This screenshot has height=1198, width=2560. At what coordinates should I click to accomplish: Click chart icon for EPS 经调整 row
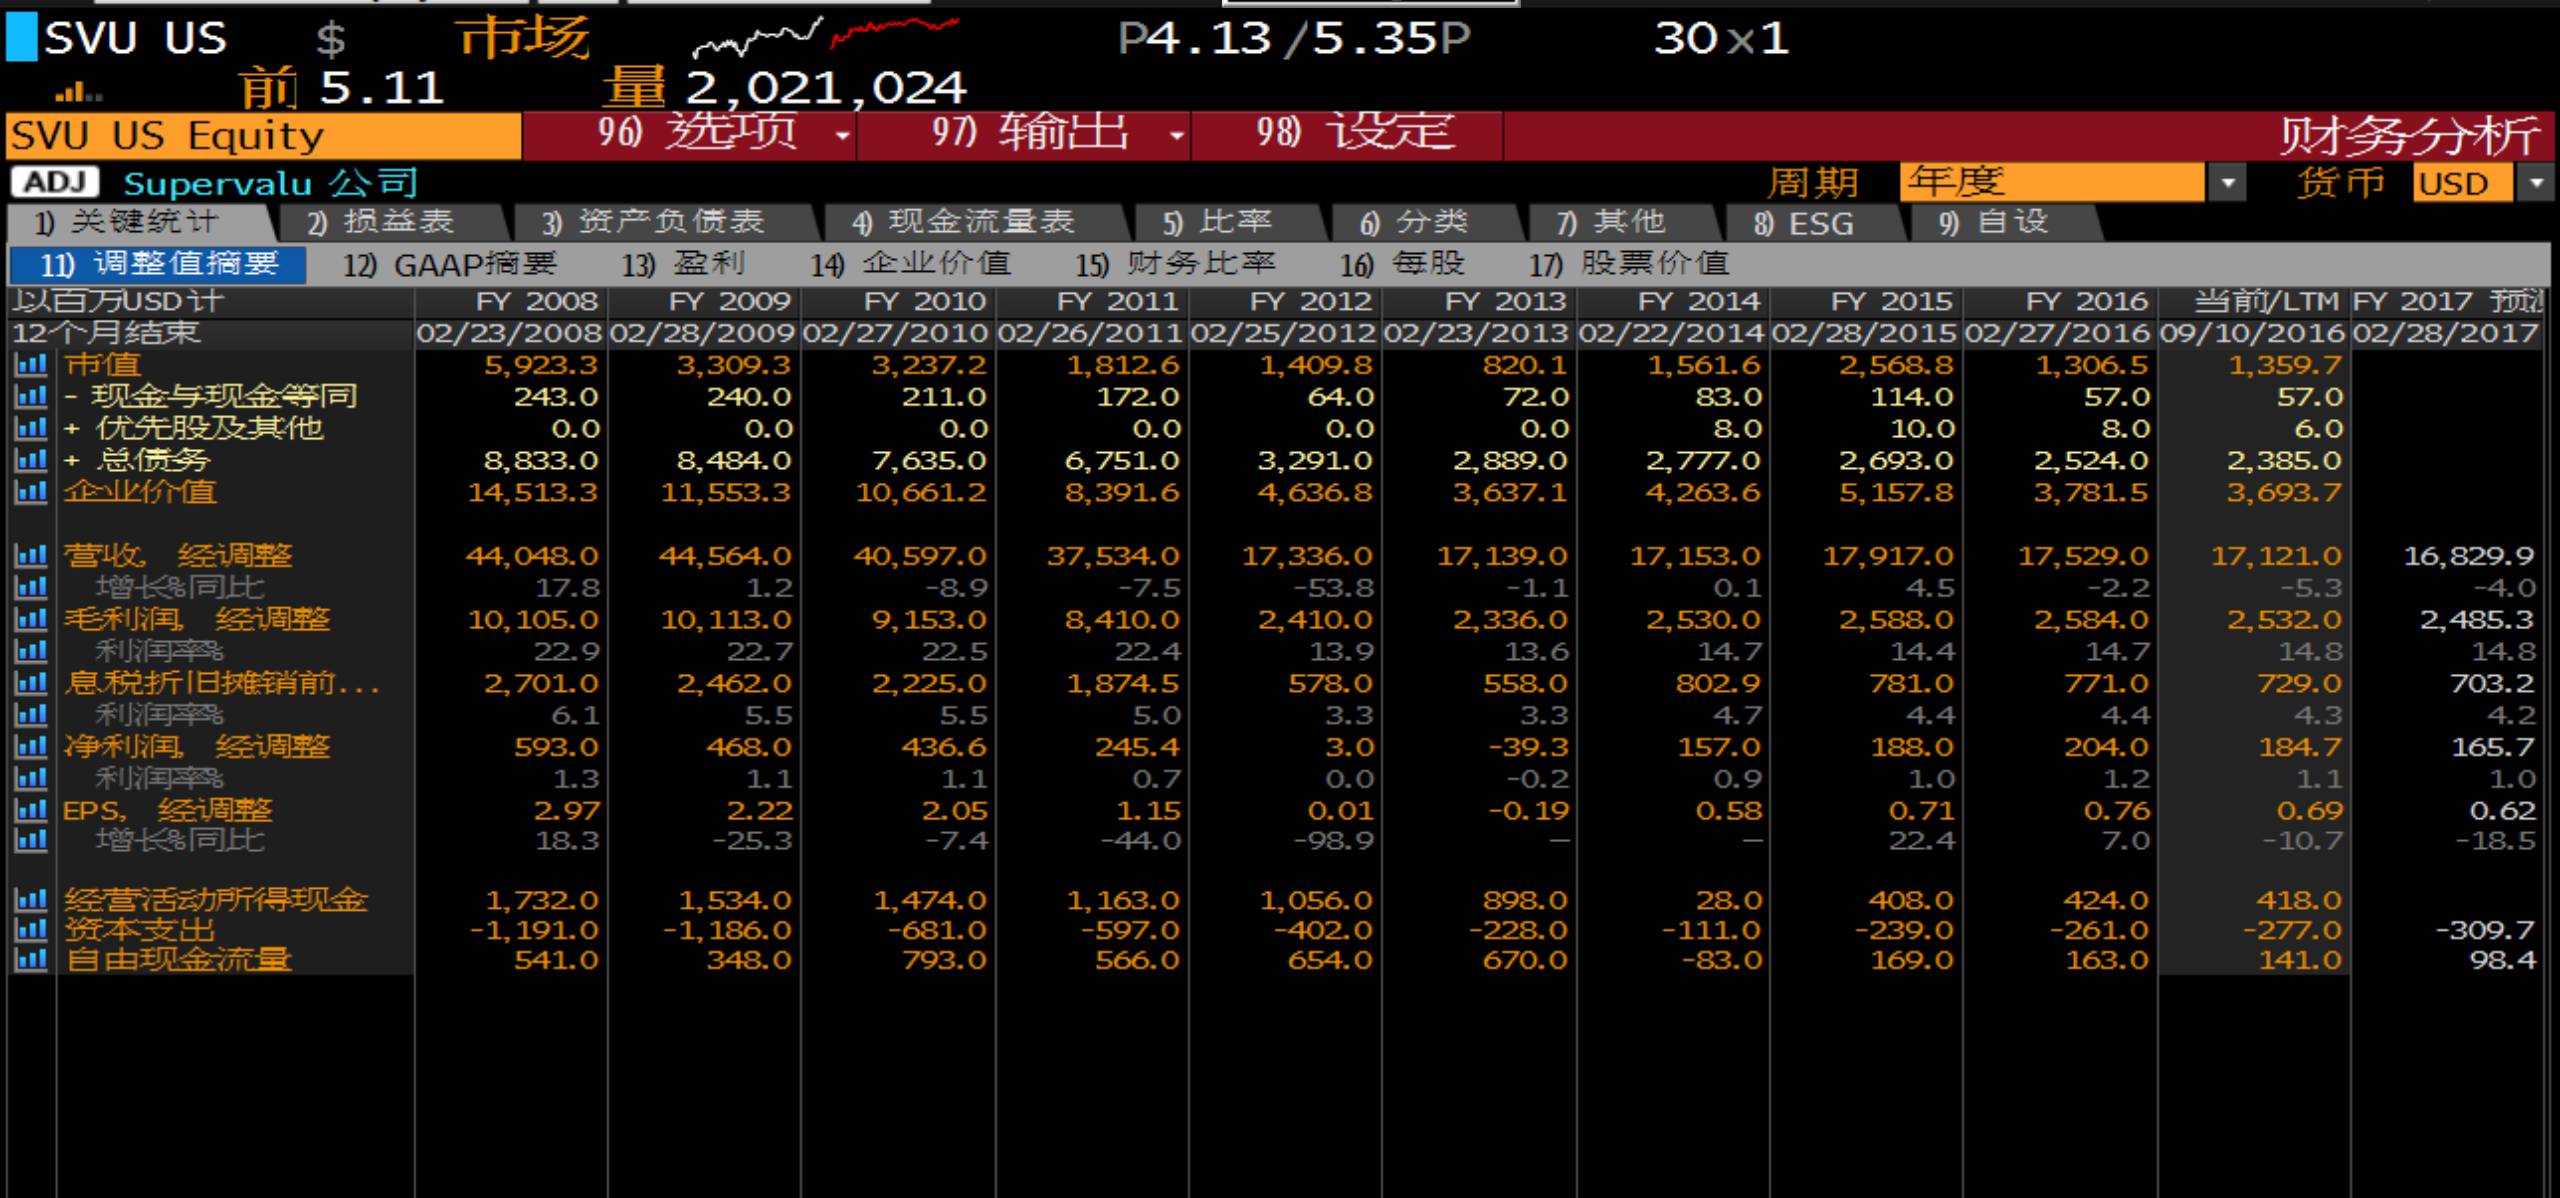31,810
